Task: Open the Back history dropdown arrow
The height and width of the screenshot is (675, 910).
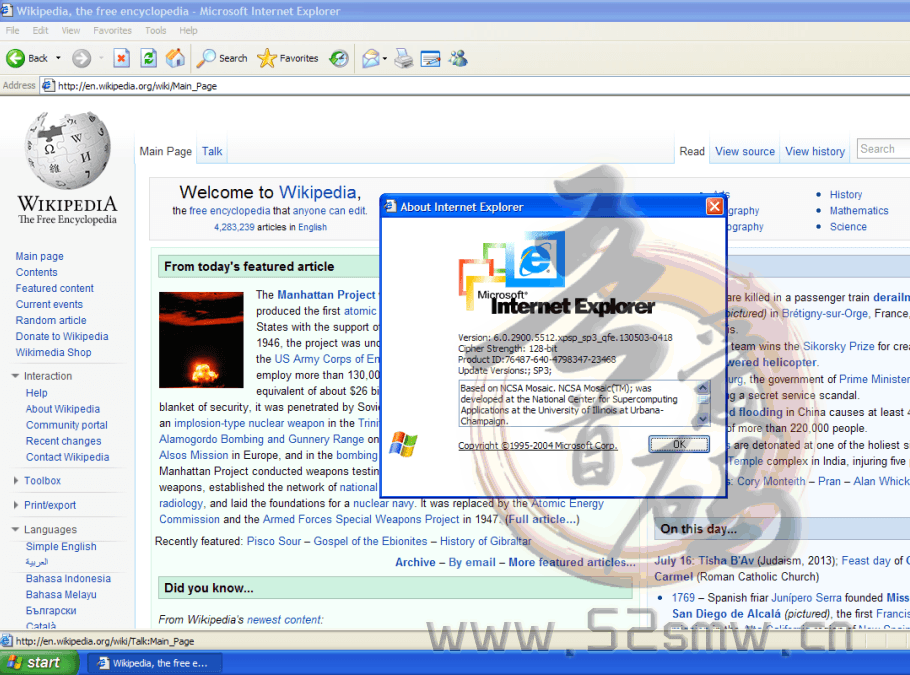Action: (58, 58)
